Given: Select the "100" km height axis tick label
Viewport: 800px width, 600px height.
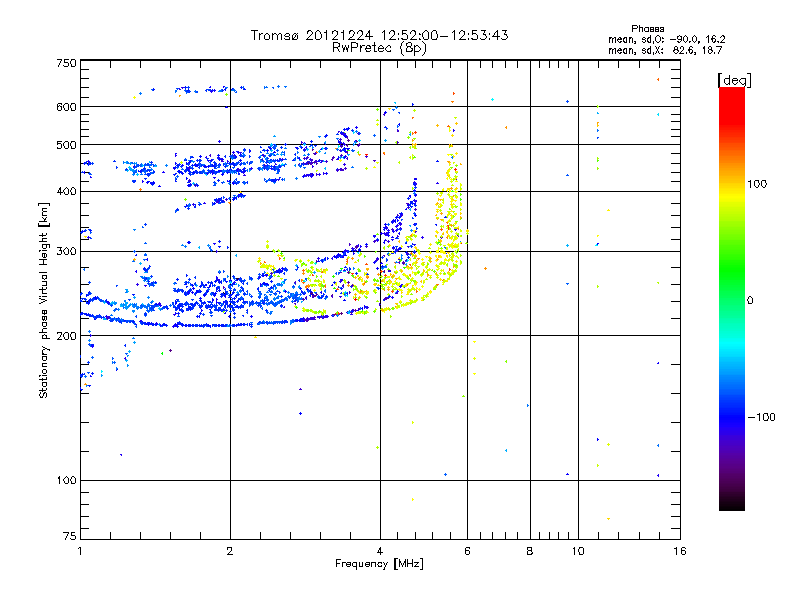Looking at the screenshot, I should [x=66, y=481].
